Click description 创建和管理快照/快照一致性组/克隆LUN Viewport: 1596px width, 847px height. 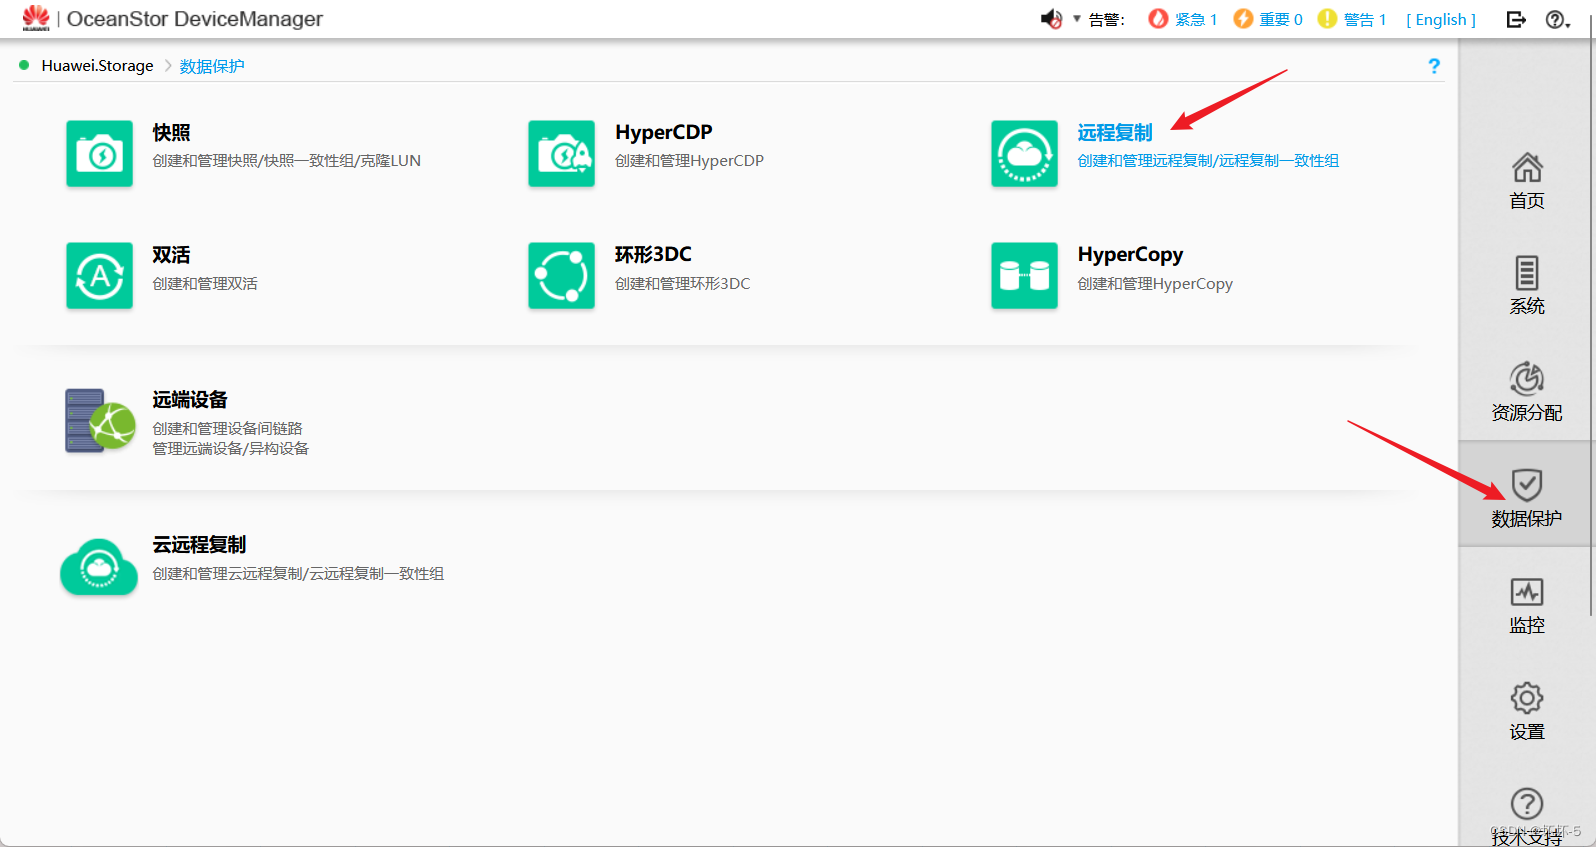pos(286,161)
